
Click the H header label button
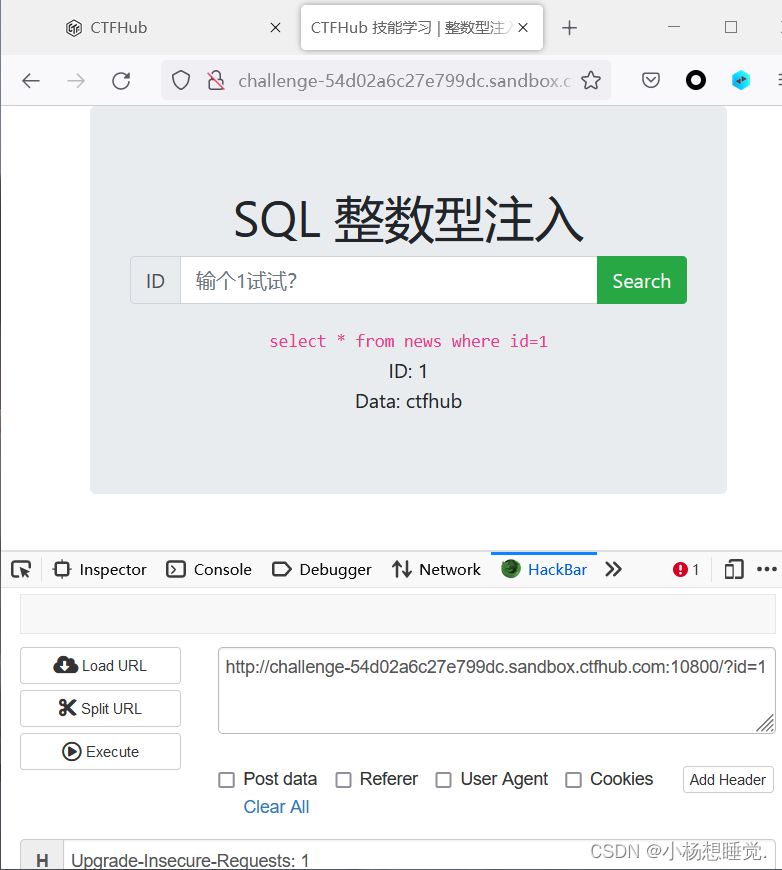click(42, 857)
